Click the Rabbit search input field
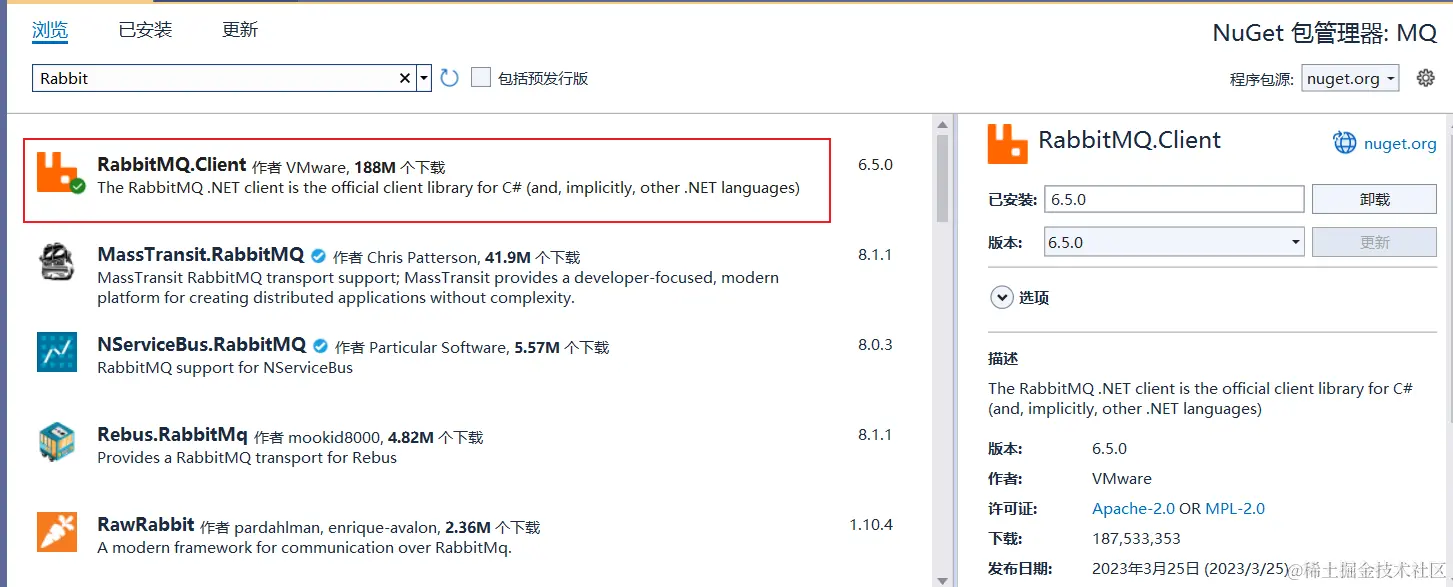1453x587 pixels. pyautogui.click(x=215, y=78)
